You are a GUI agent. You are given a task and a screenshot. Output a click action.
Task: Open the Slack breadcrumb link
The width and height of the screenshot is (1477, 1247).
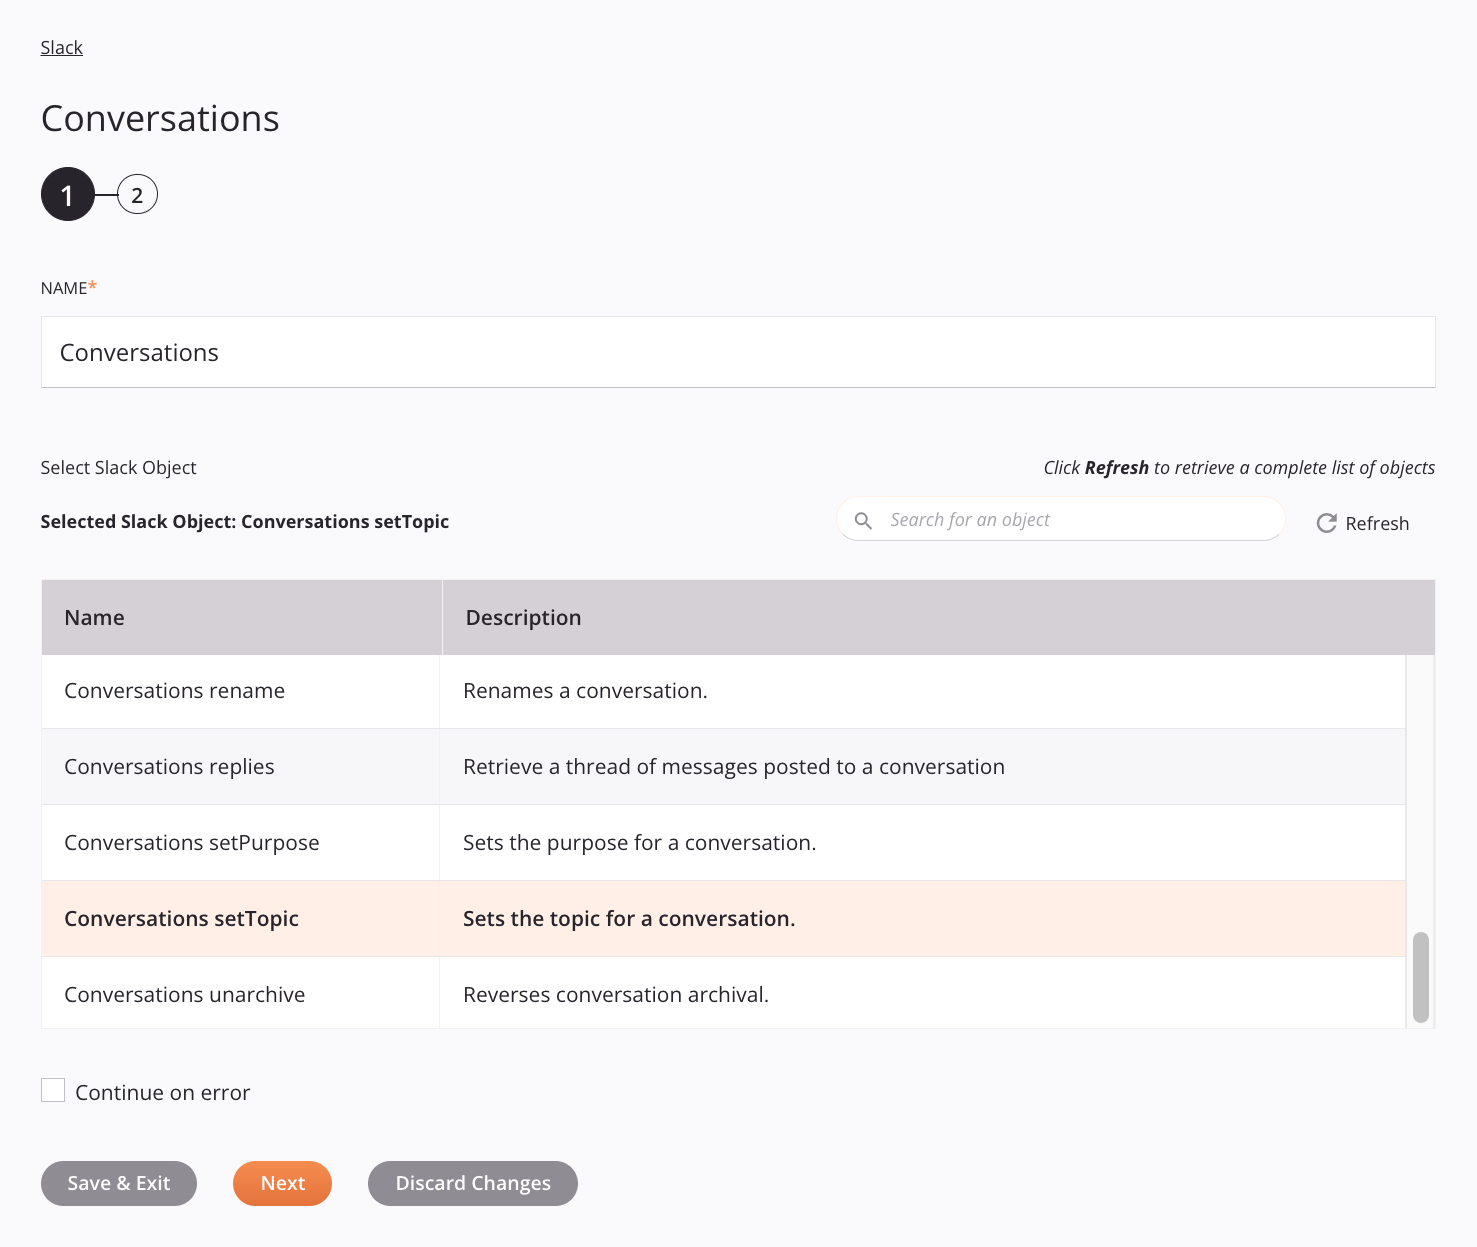[61, 48]
